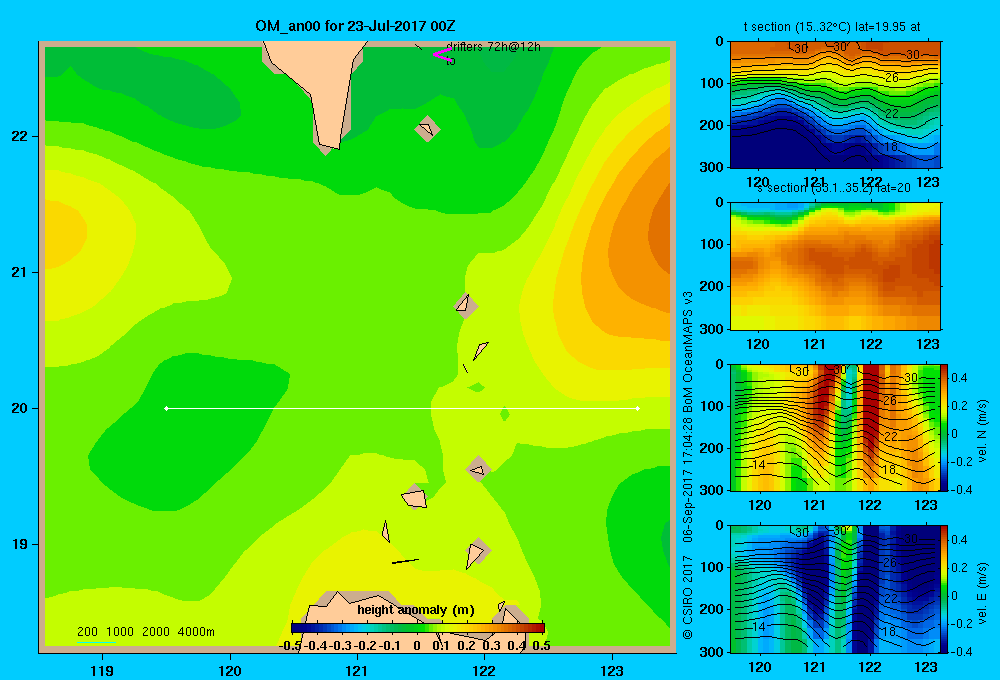
Task: Click the 'vel. E (m/s)' axis label
Action: [982, 593]
